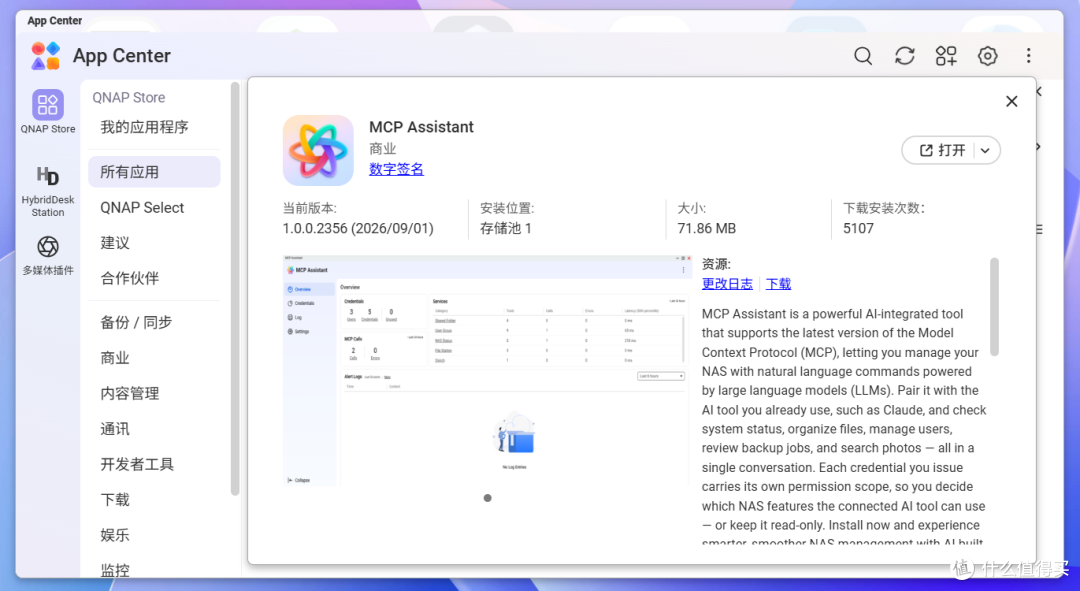Open the 备份 / 同步 category
The height and width of the screenshot is (591, 1080).
136,322
